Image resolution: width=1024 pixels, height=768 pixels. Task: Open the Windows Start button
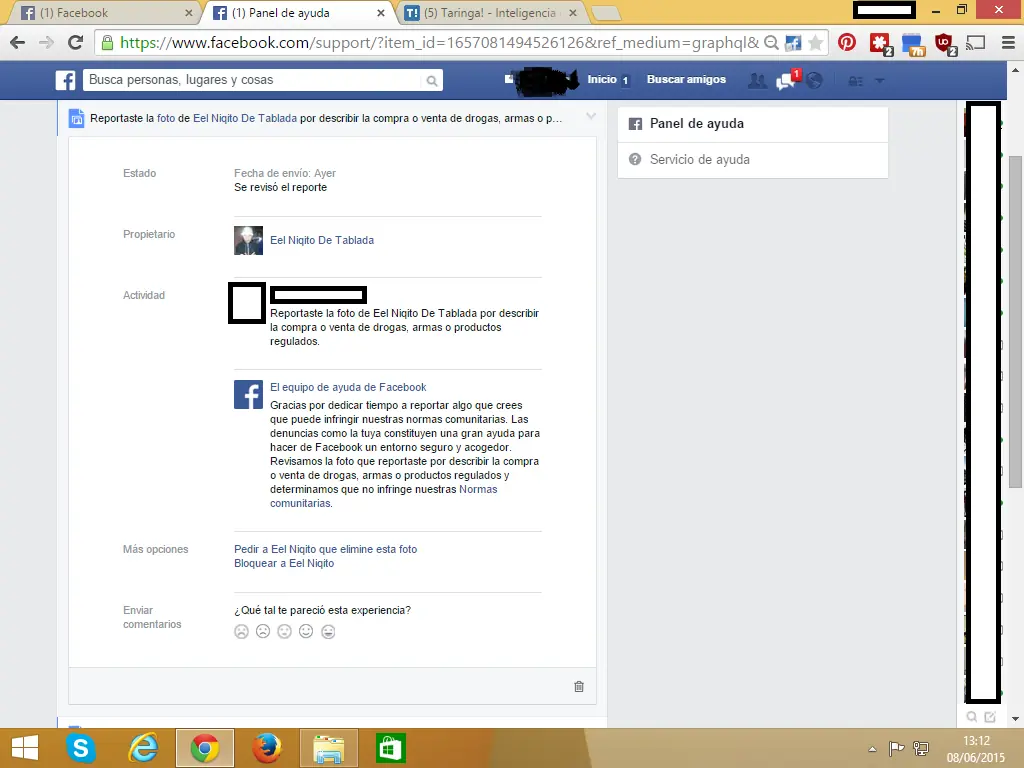pos(25,748)
